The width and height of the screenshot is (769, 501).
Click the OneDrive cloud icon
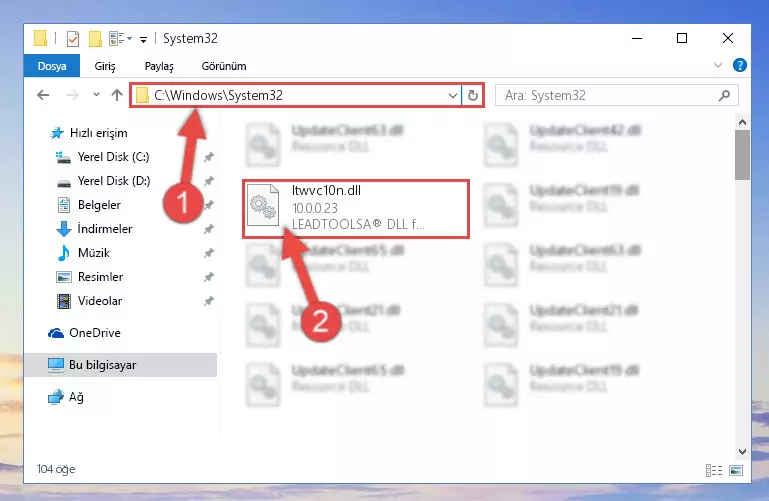click(x=56, y=333)
